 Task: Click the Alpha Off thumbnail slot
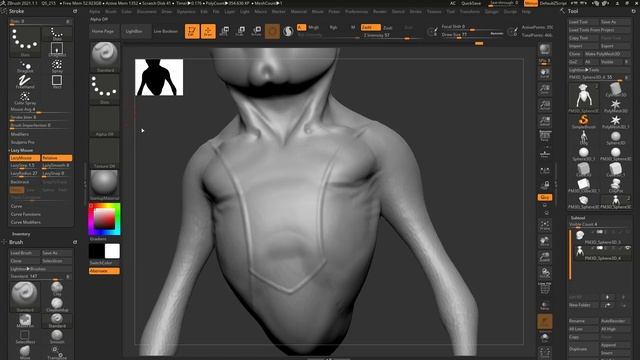(x=104, y=121)
